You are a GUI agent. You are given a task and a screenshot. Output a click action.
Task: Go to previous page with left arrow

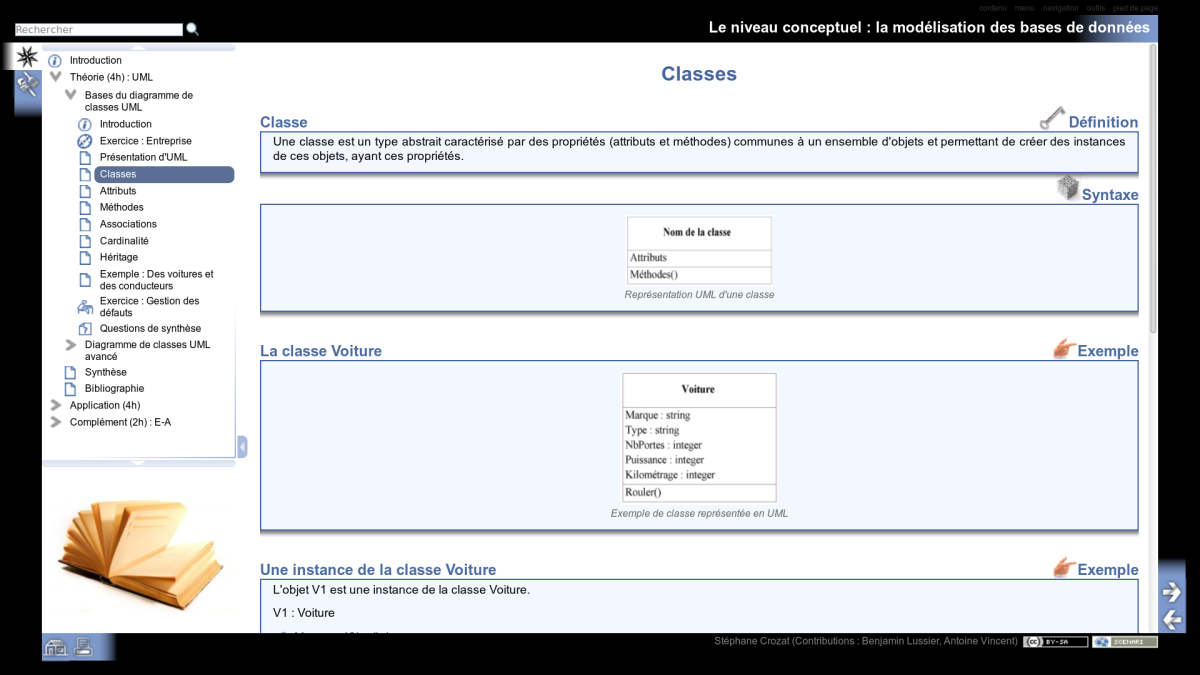1171,619
